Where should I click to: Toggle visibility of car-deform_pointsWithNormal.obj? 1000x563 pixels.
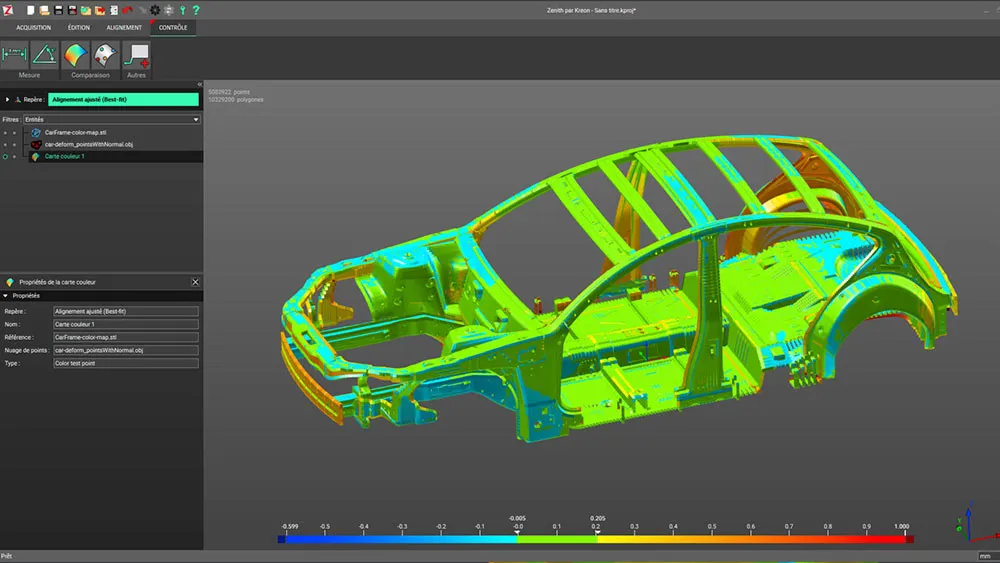click(5, 144)
